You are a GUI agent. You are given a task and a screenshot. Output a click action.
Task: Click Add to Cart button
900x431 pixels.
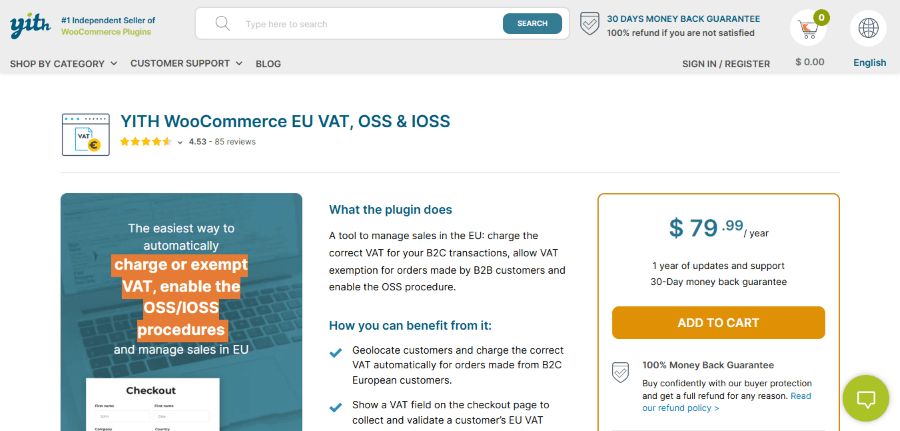tap(718, 323)
